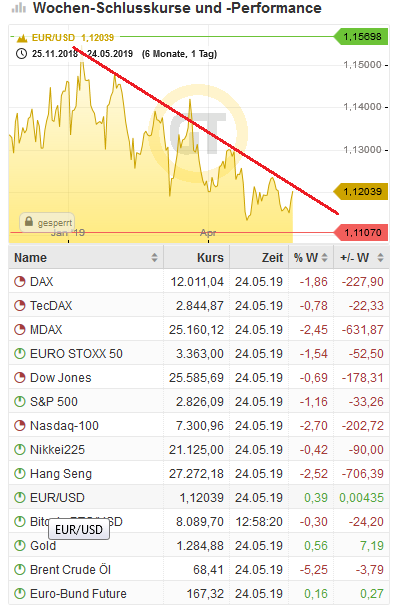Click the red clock icon next to TecDAX
Viewport: 398px width, 607px height.
pos(20,305)
